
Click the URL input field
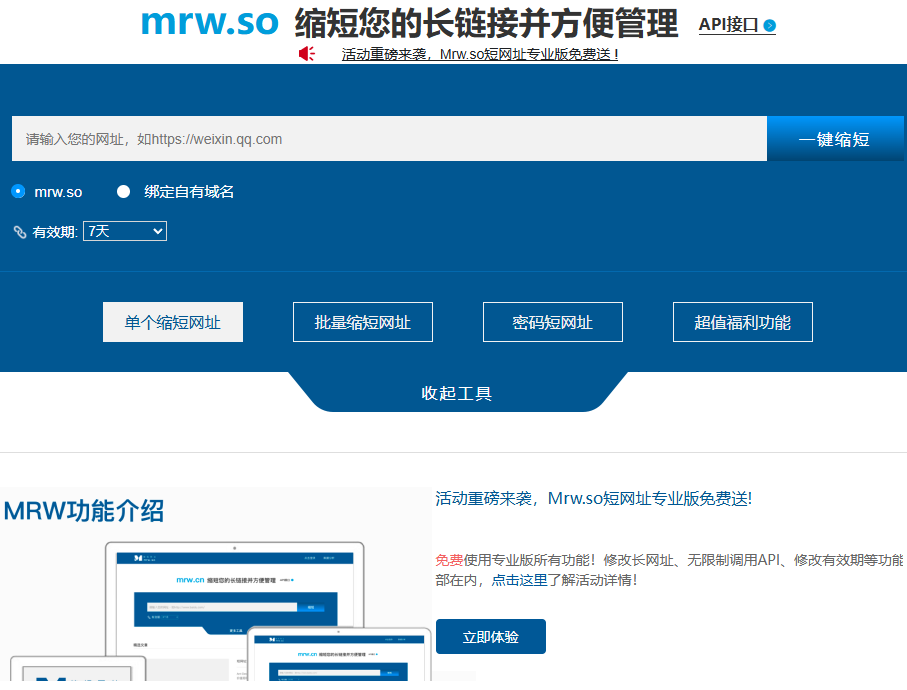click(389, 139)
